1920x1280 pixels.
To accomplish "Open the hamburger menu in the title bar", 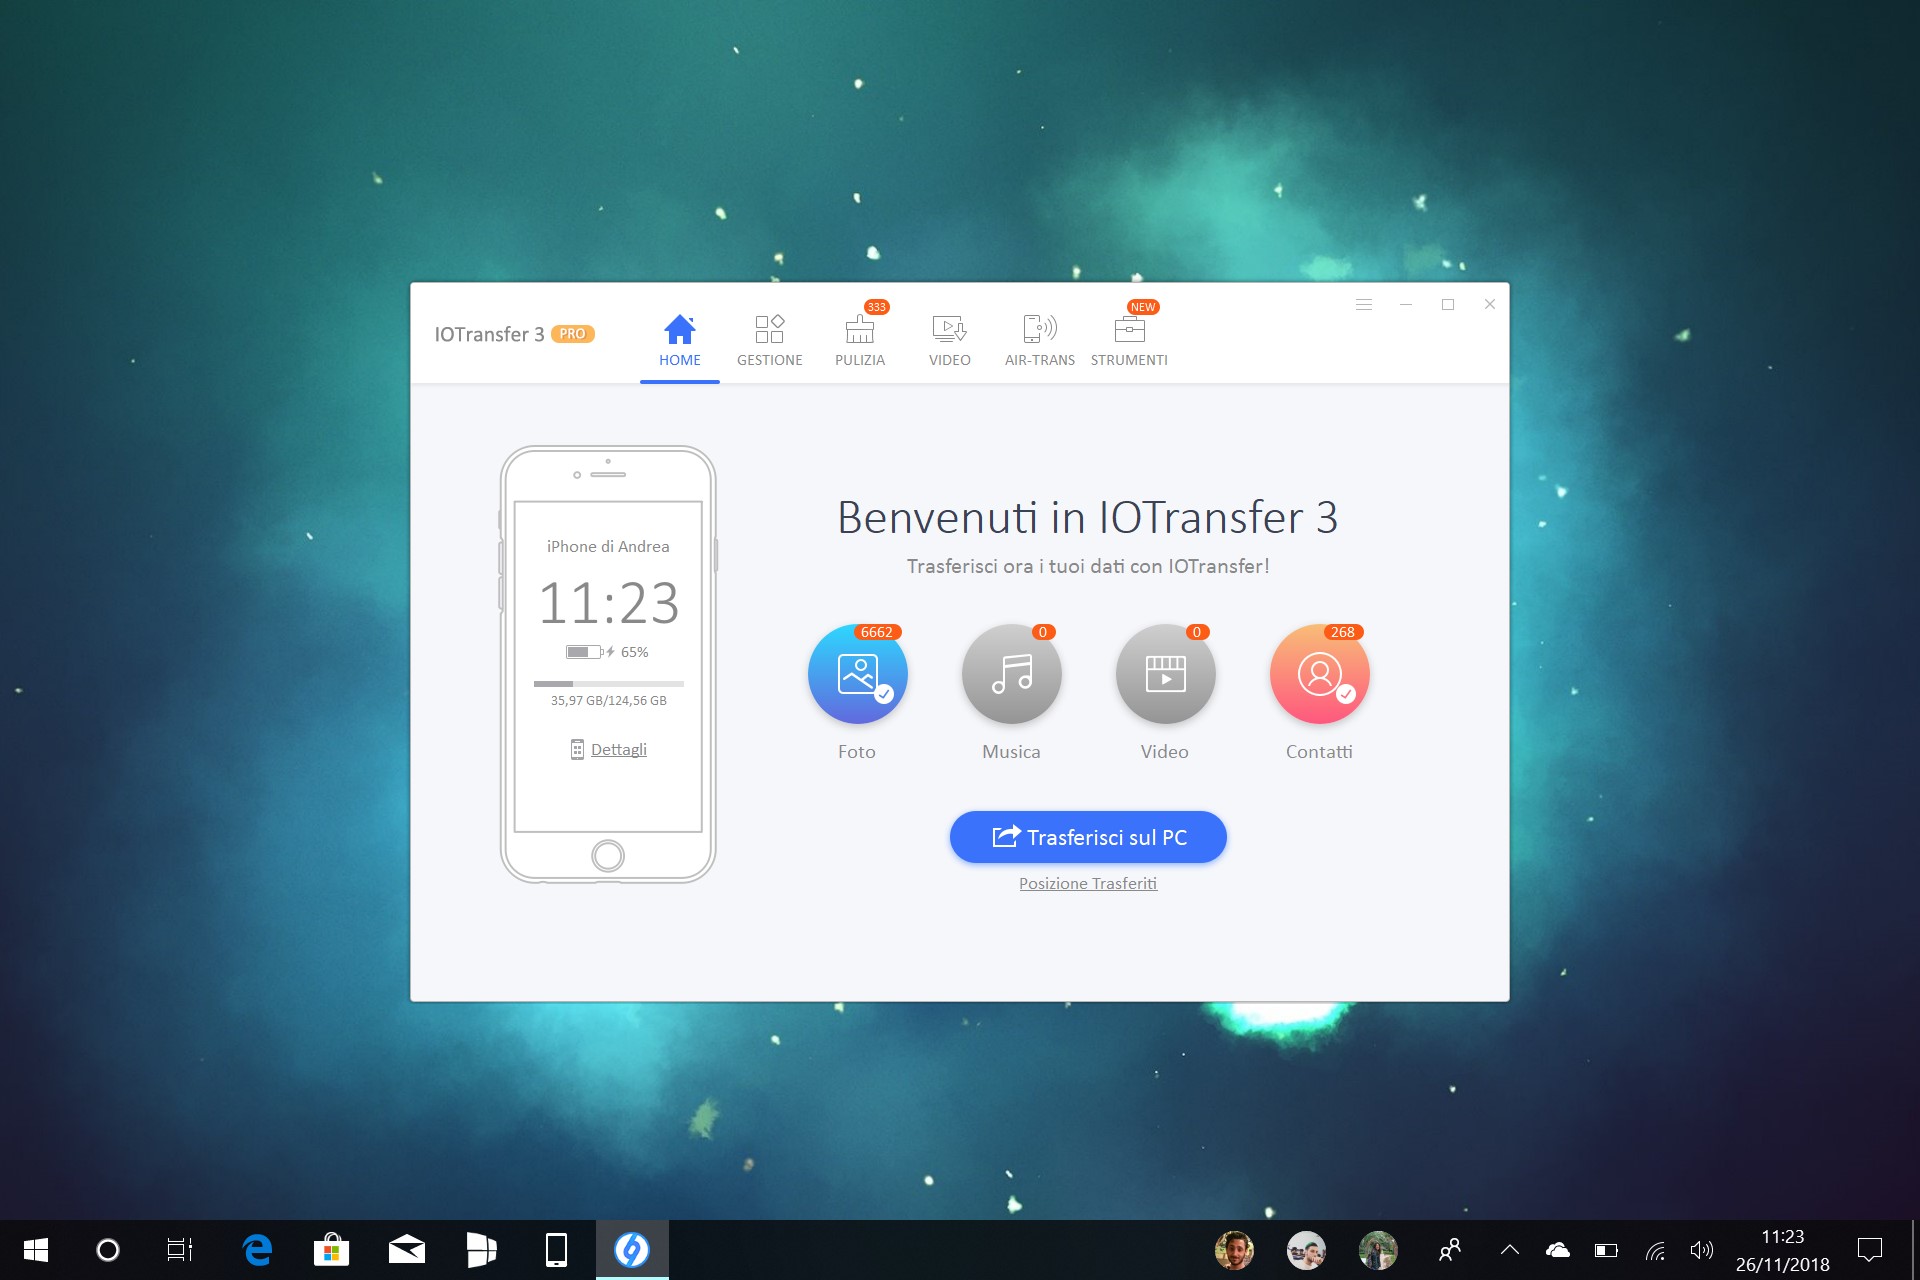I will (1364, 304).
